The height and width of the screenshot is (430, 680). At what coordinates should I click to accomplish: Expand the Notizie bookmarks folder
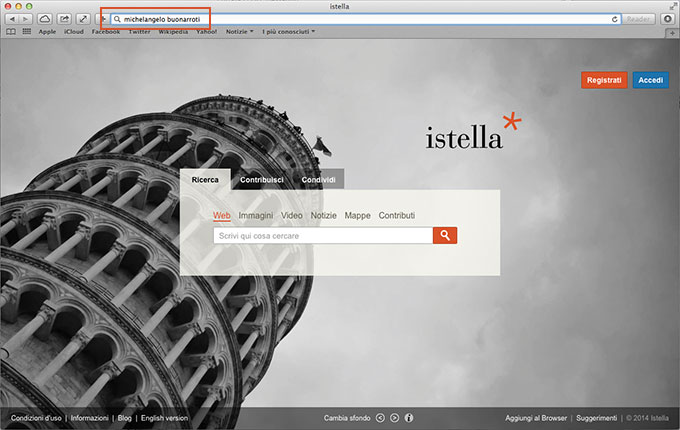(239, 32)
